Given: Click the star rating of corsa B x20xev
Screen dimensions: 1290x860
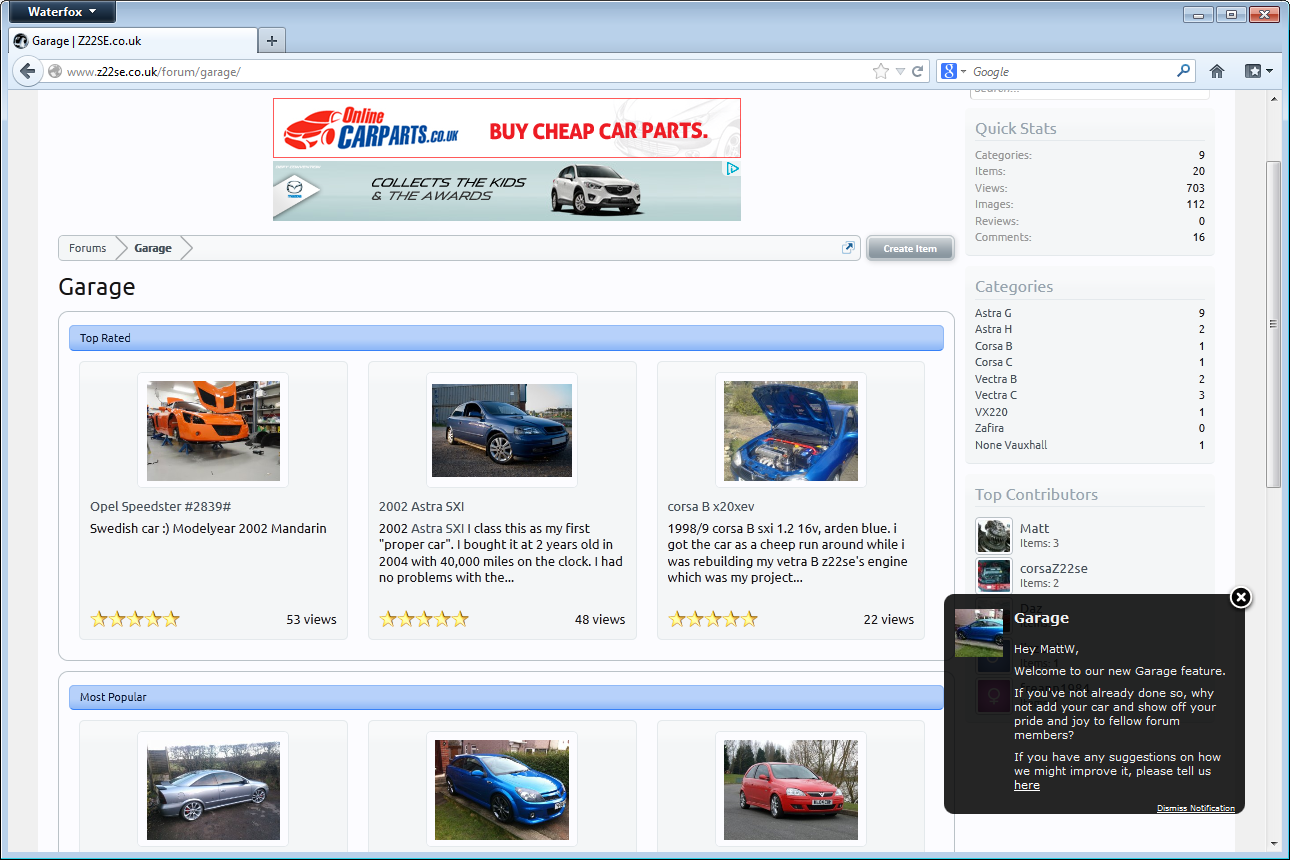Looking at the screenshot, I should coord(713,619).
